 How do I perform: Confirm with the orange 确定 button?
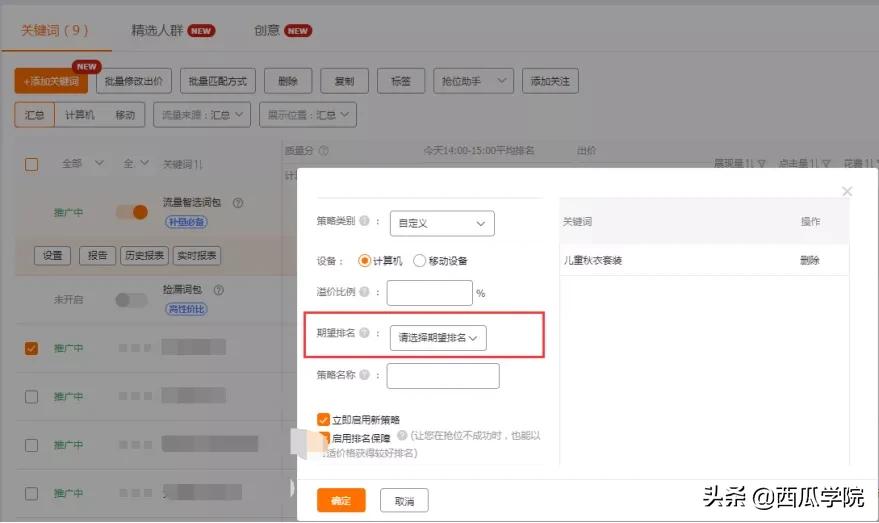point(341,500)
